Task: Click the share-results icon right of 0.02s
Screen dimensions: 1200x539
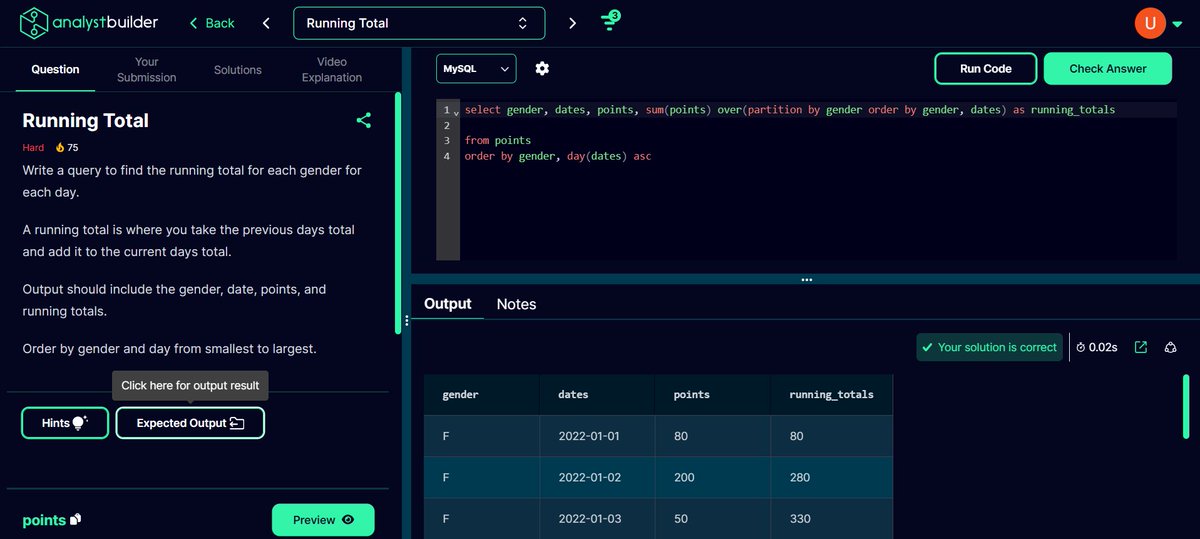Action: click(x=1170, y=347)
